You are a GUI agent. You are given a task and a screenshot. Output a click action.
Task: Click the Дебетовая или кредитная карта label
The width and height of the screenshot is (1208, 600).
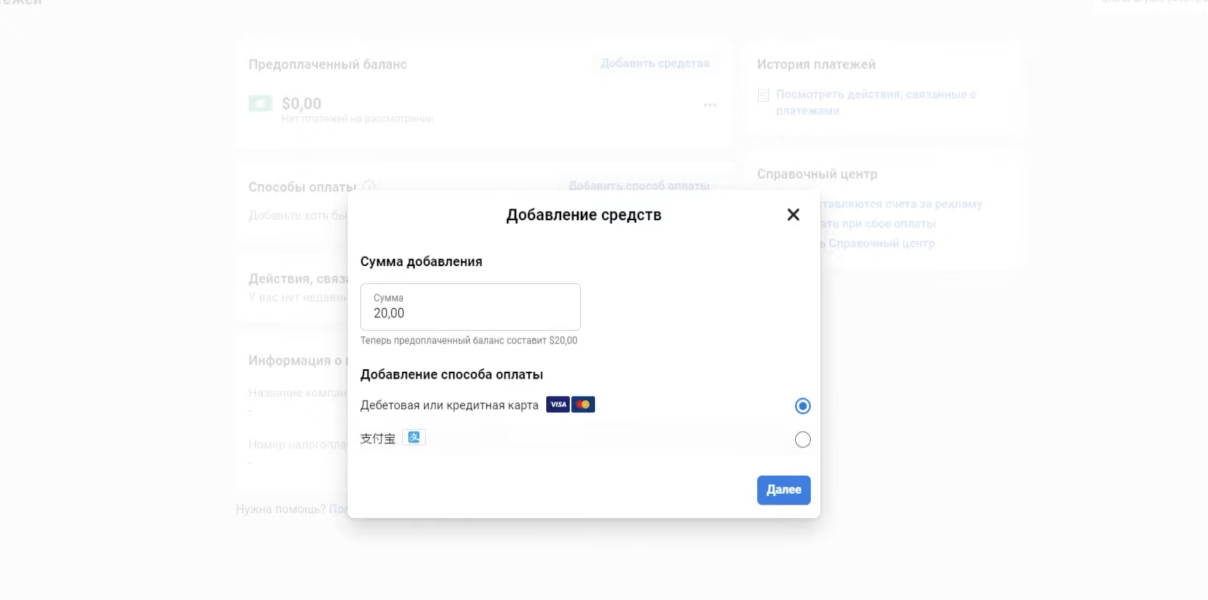(449, 405)
